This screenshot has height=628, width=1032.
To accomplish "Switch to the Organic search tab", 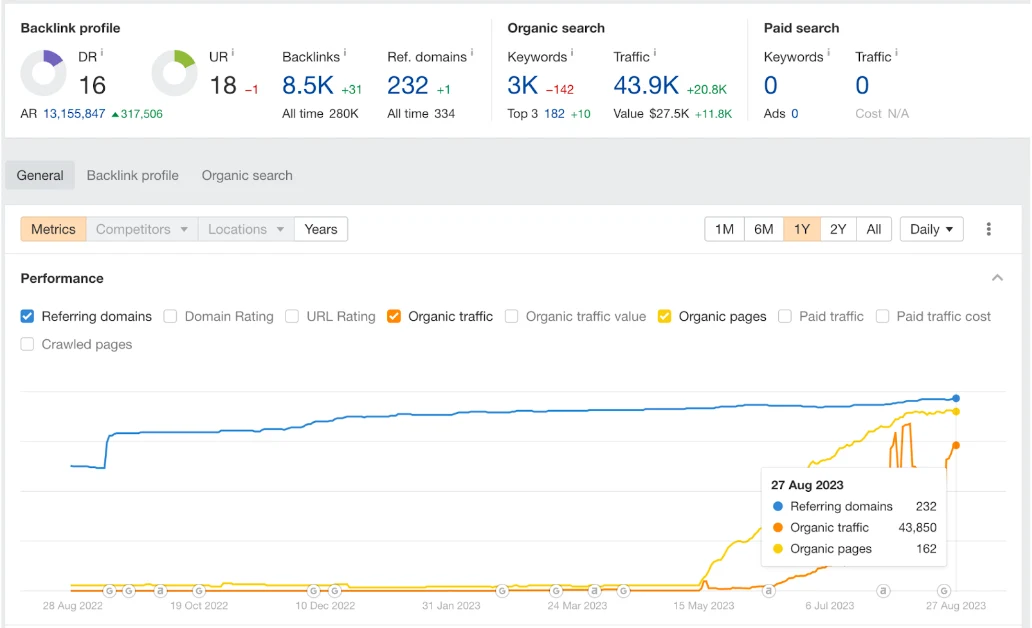I will (246, 175).
